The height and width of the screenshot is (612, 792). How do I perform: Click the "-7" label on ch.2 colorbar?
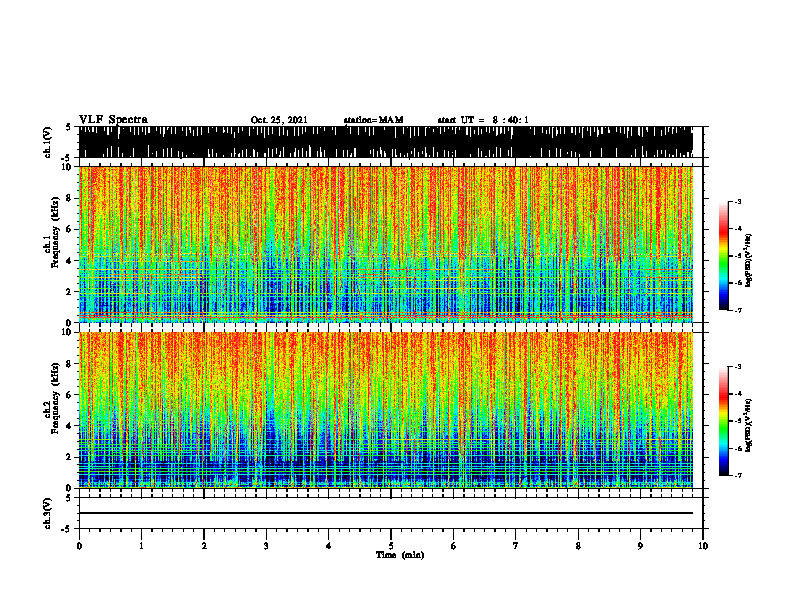738,475
